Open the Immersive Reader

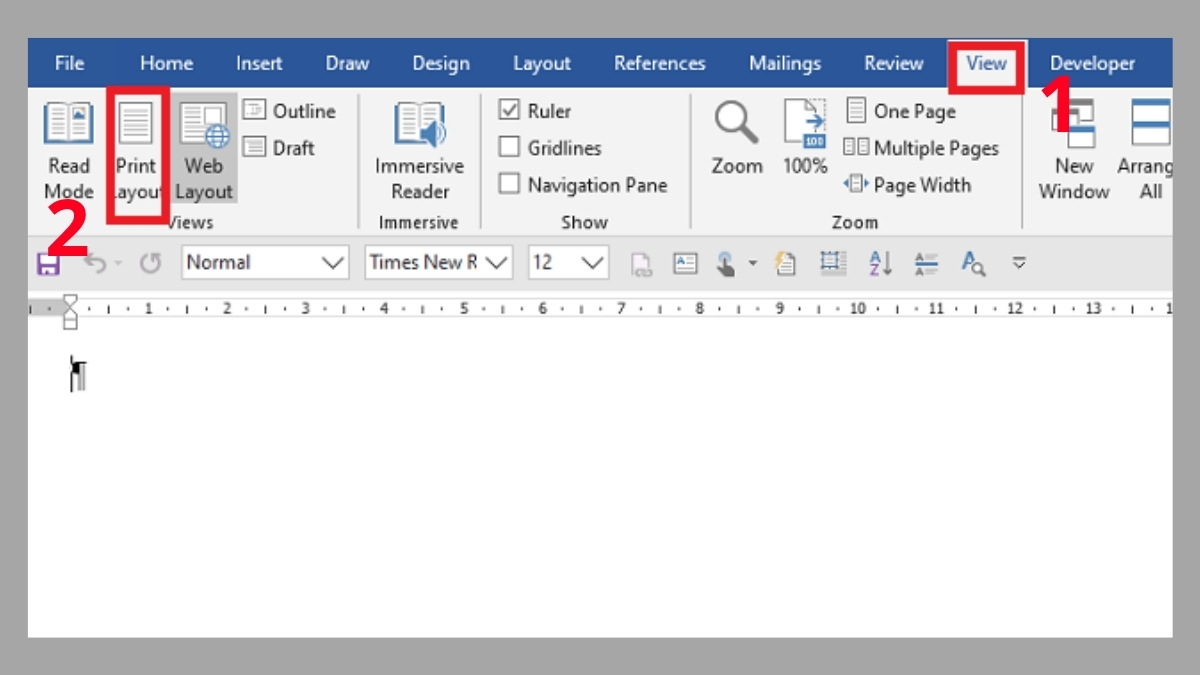[419, 150]
